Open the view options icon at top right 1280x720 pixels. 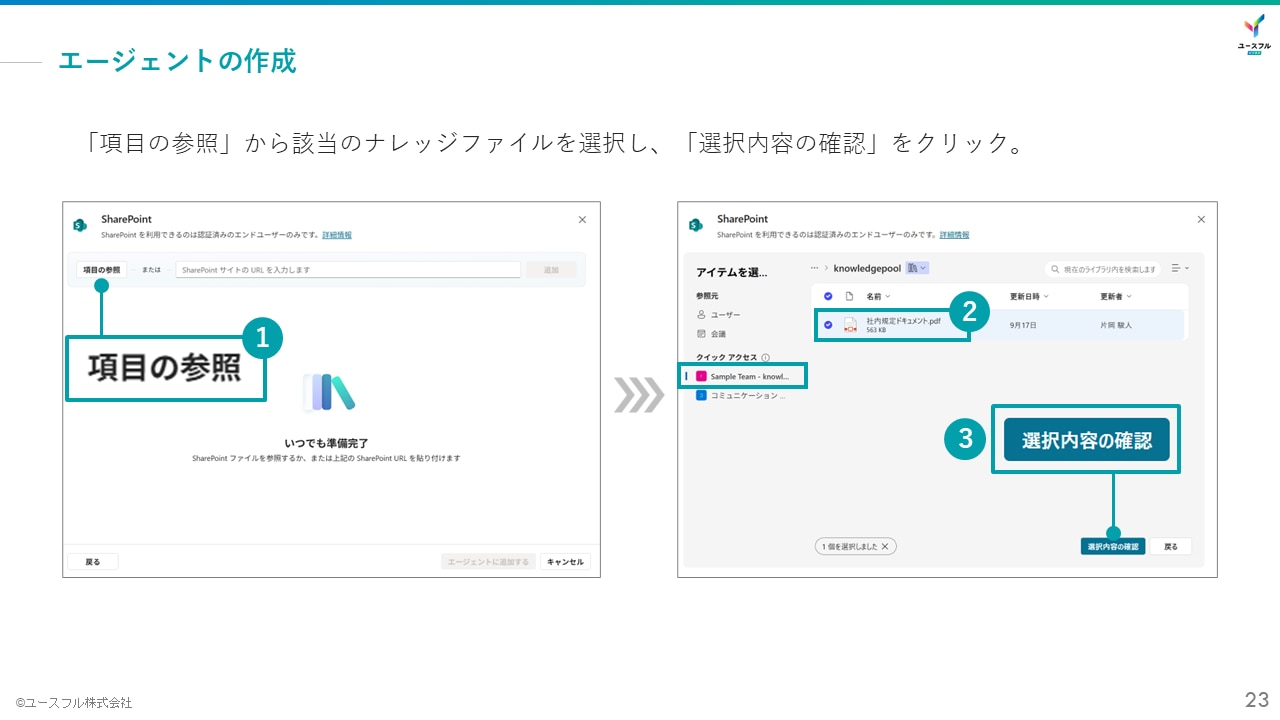click(x=1177, y=267)
